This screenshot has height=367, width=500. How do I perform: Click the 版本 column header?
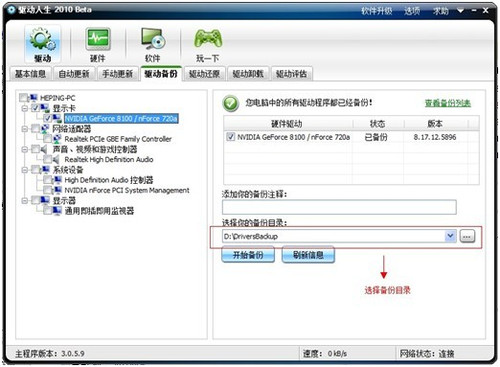435,124
